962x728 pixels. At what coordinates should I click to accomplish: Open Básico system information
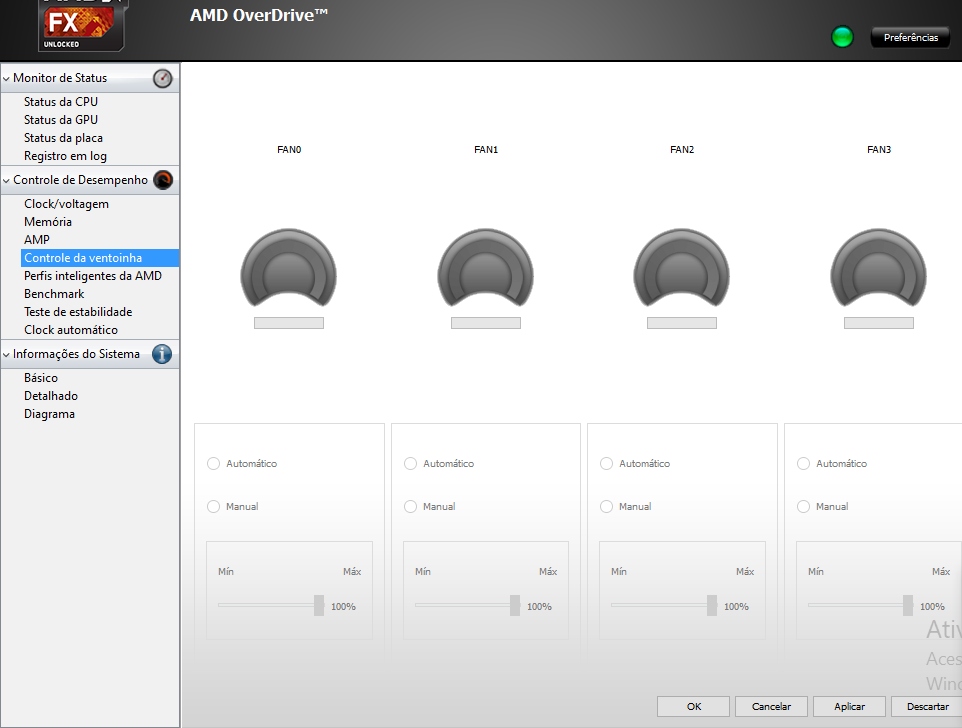[x=40, y=378]
